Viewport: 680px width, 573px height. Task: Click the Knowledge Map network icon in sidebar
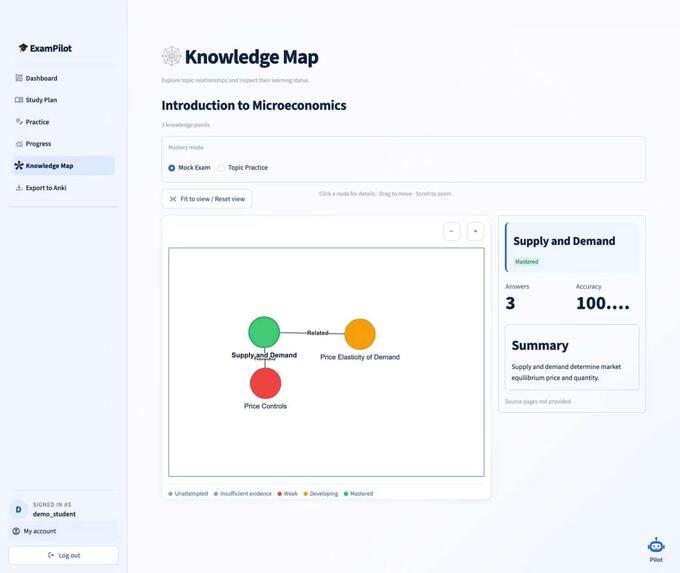pyautogui.click(x=19, y=165)
